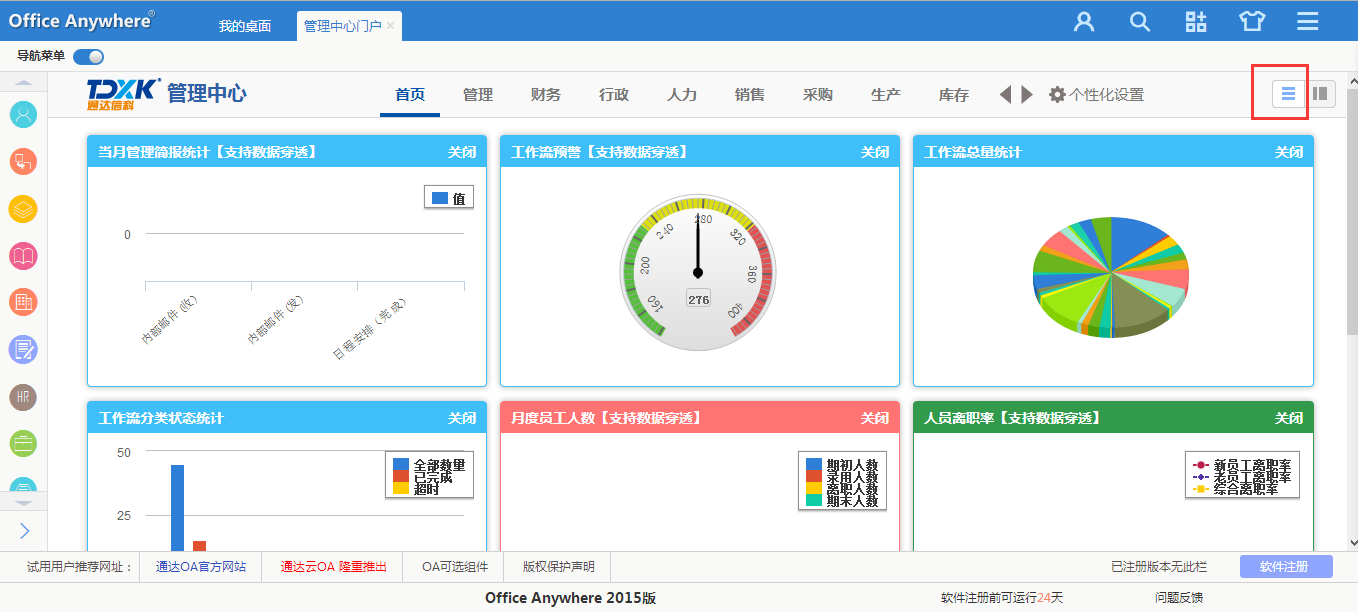Viewport: 1358px width, 612px height.
Task: Click the T-shirt theme icon
Action: [x=1252, y=22]
